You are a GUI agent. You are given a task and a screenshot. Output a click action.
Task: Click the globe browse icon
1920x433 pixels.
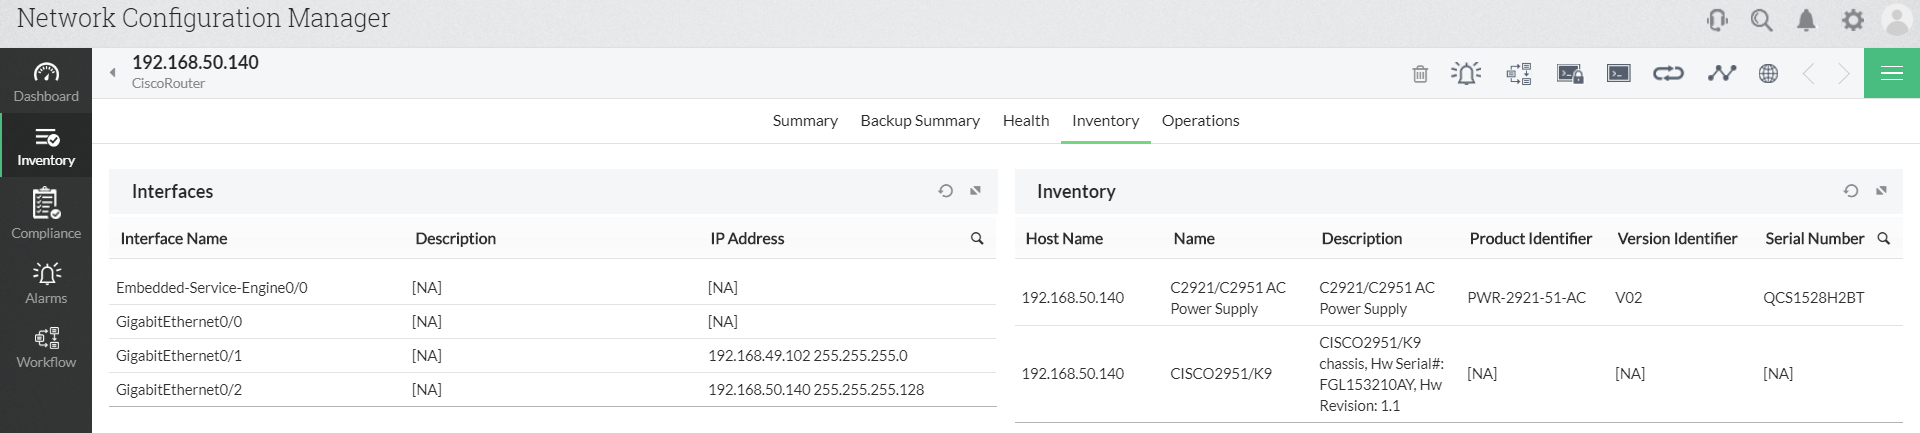(1768, 73)
